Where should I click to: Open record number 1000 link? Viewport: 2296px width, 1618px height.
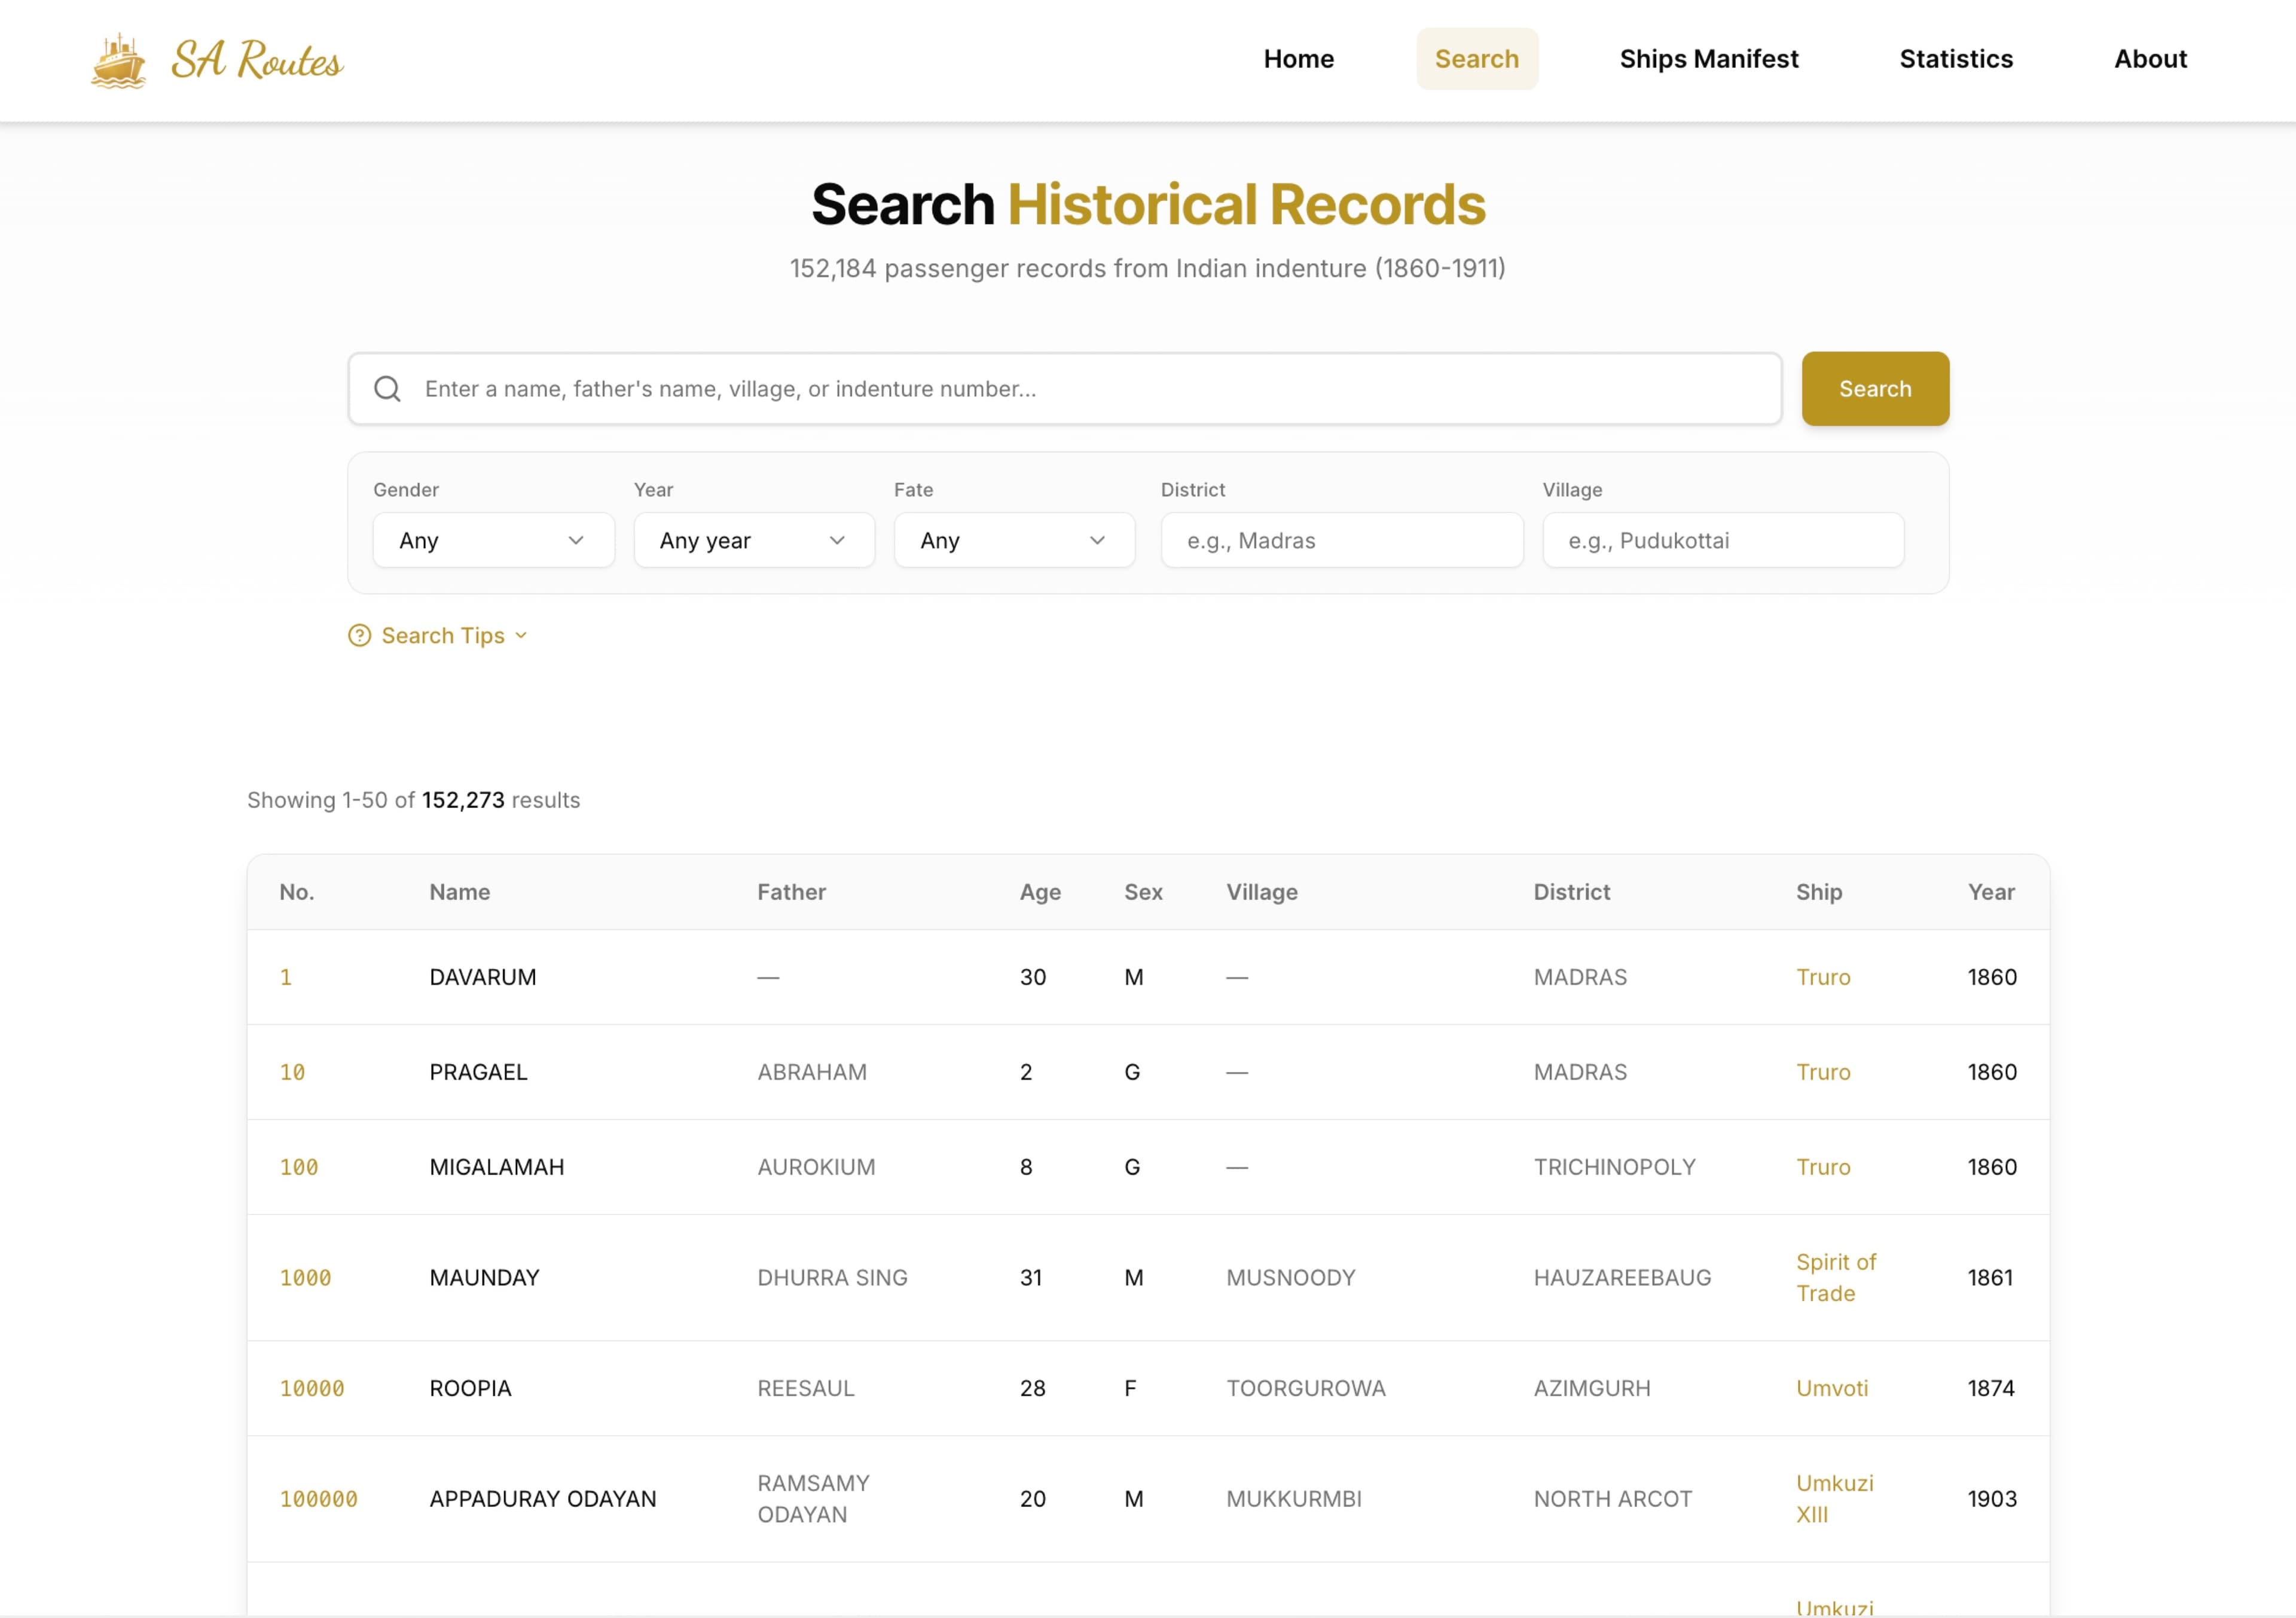click(305, 1278)
